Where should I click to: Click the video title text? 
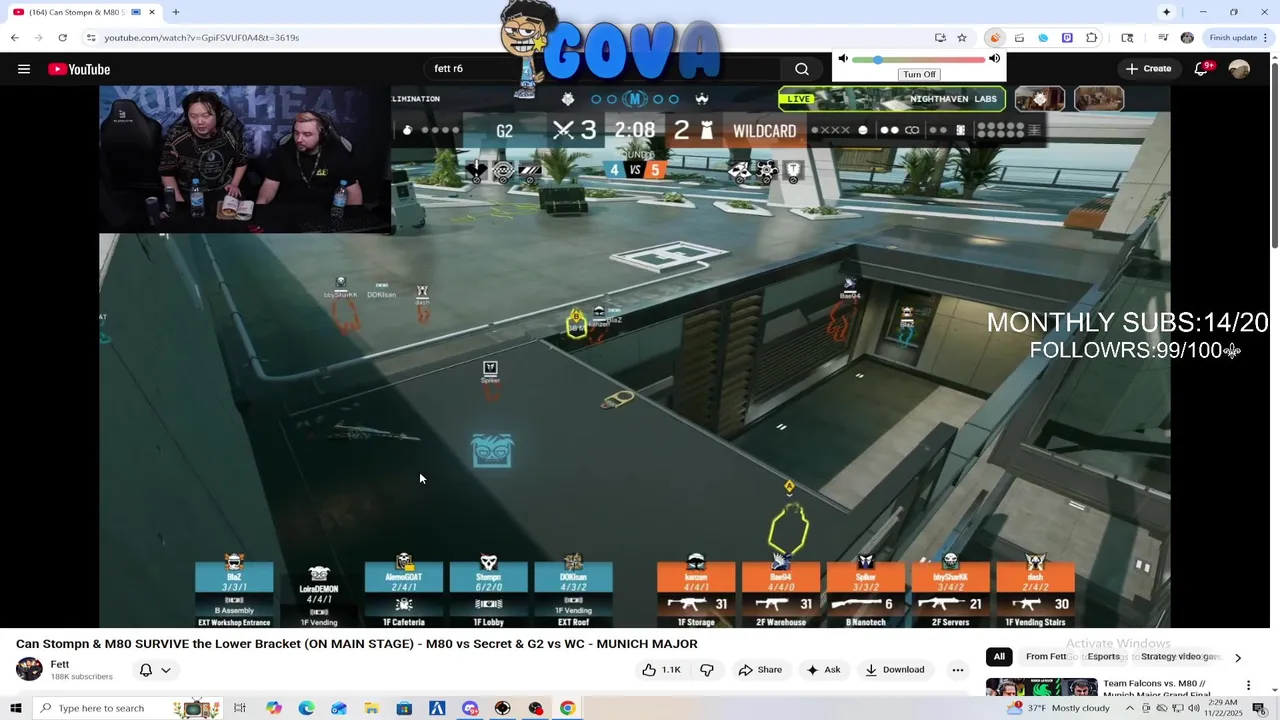[357, 644]
